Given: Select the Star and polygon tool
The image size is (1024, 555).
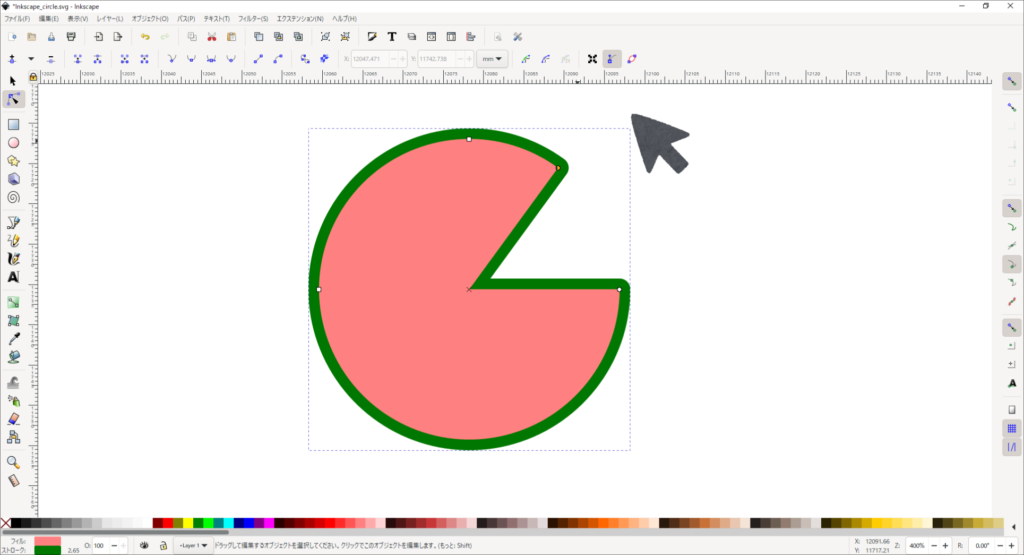Looking at the screenshot, I should click(x=13, y=161).
